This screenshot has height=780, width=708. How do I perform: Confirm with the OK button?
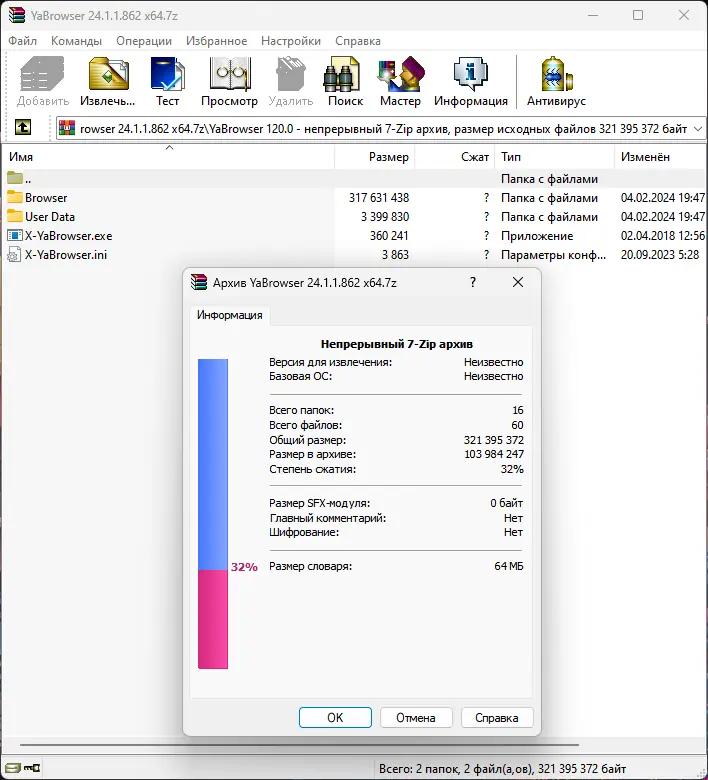(x=335, y=717)
